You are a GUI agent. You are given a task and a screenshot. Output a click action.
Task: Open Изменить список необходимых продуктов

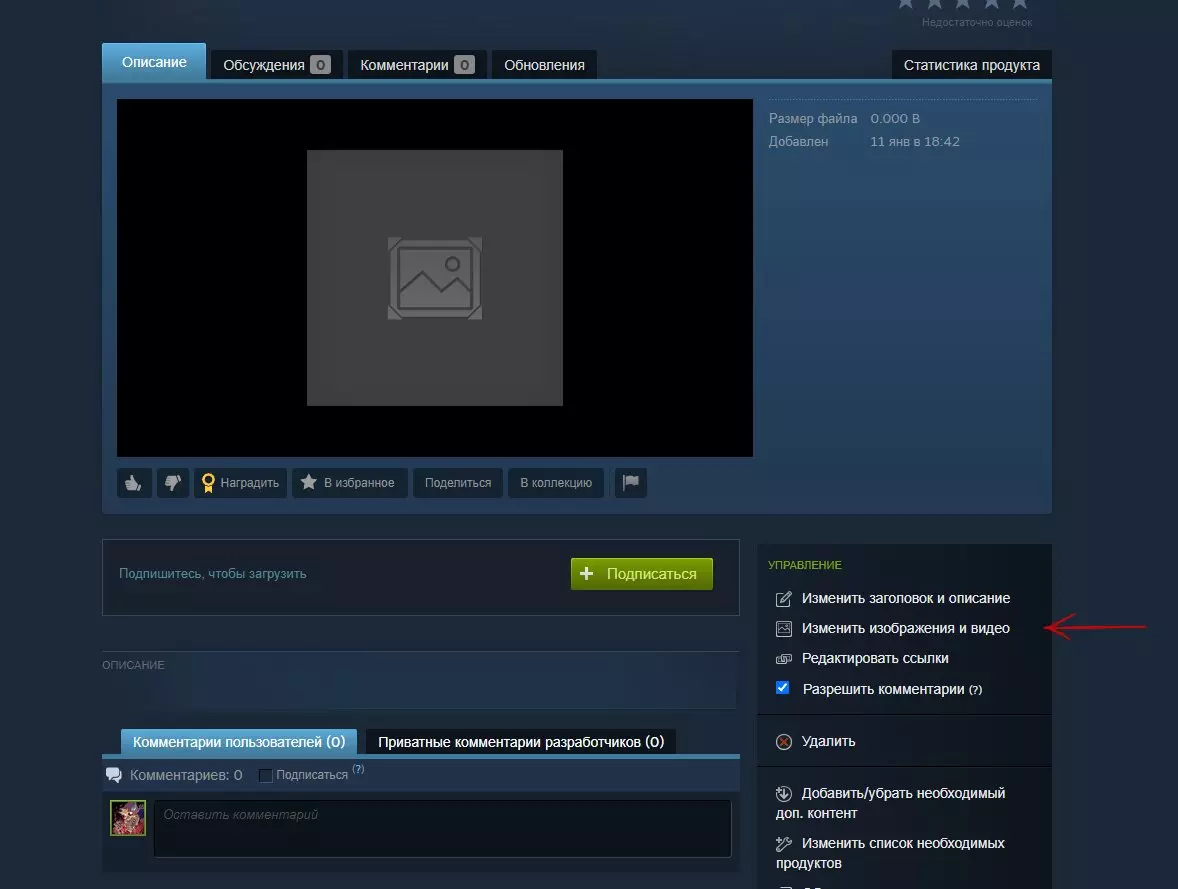click(x=890, y=853)
